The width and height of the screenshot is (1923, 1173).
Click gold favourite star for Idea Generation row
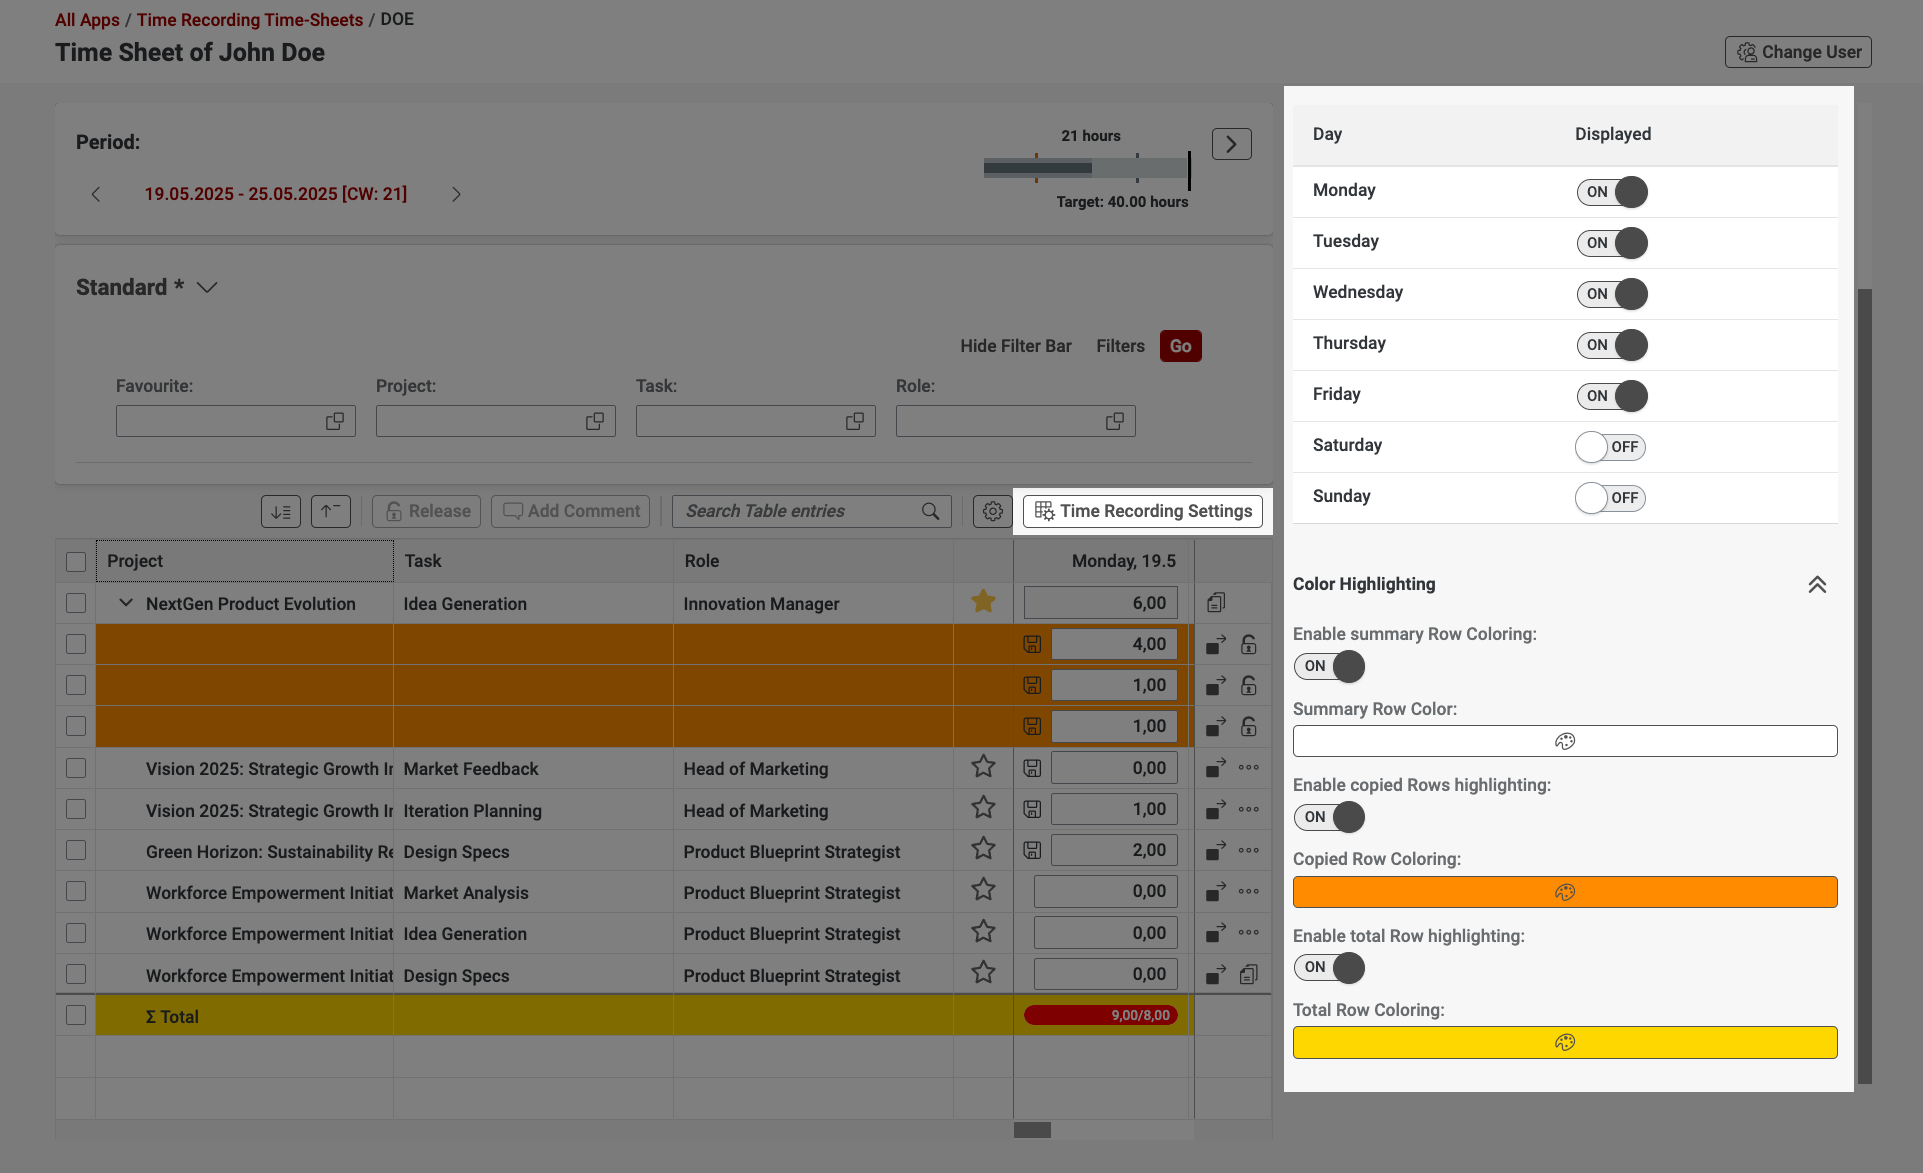983,602
